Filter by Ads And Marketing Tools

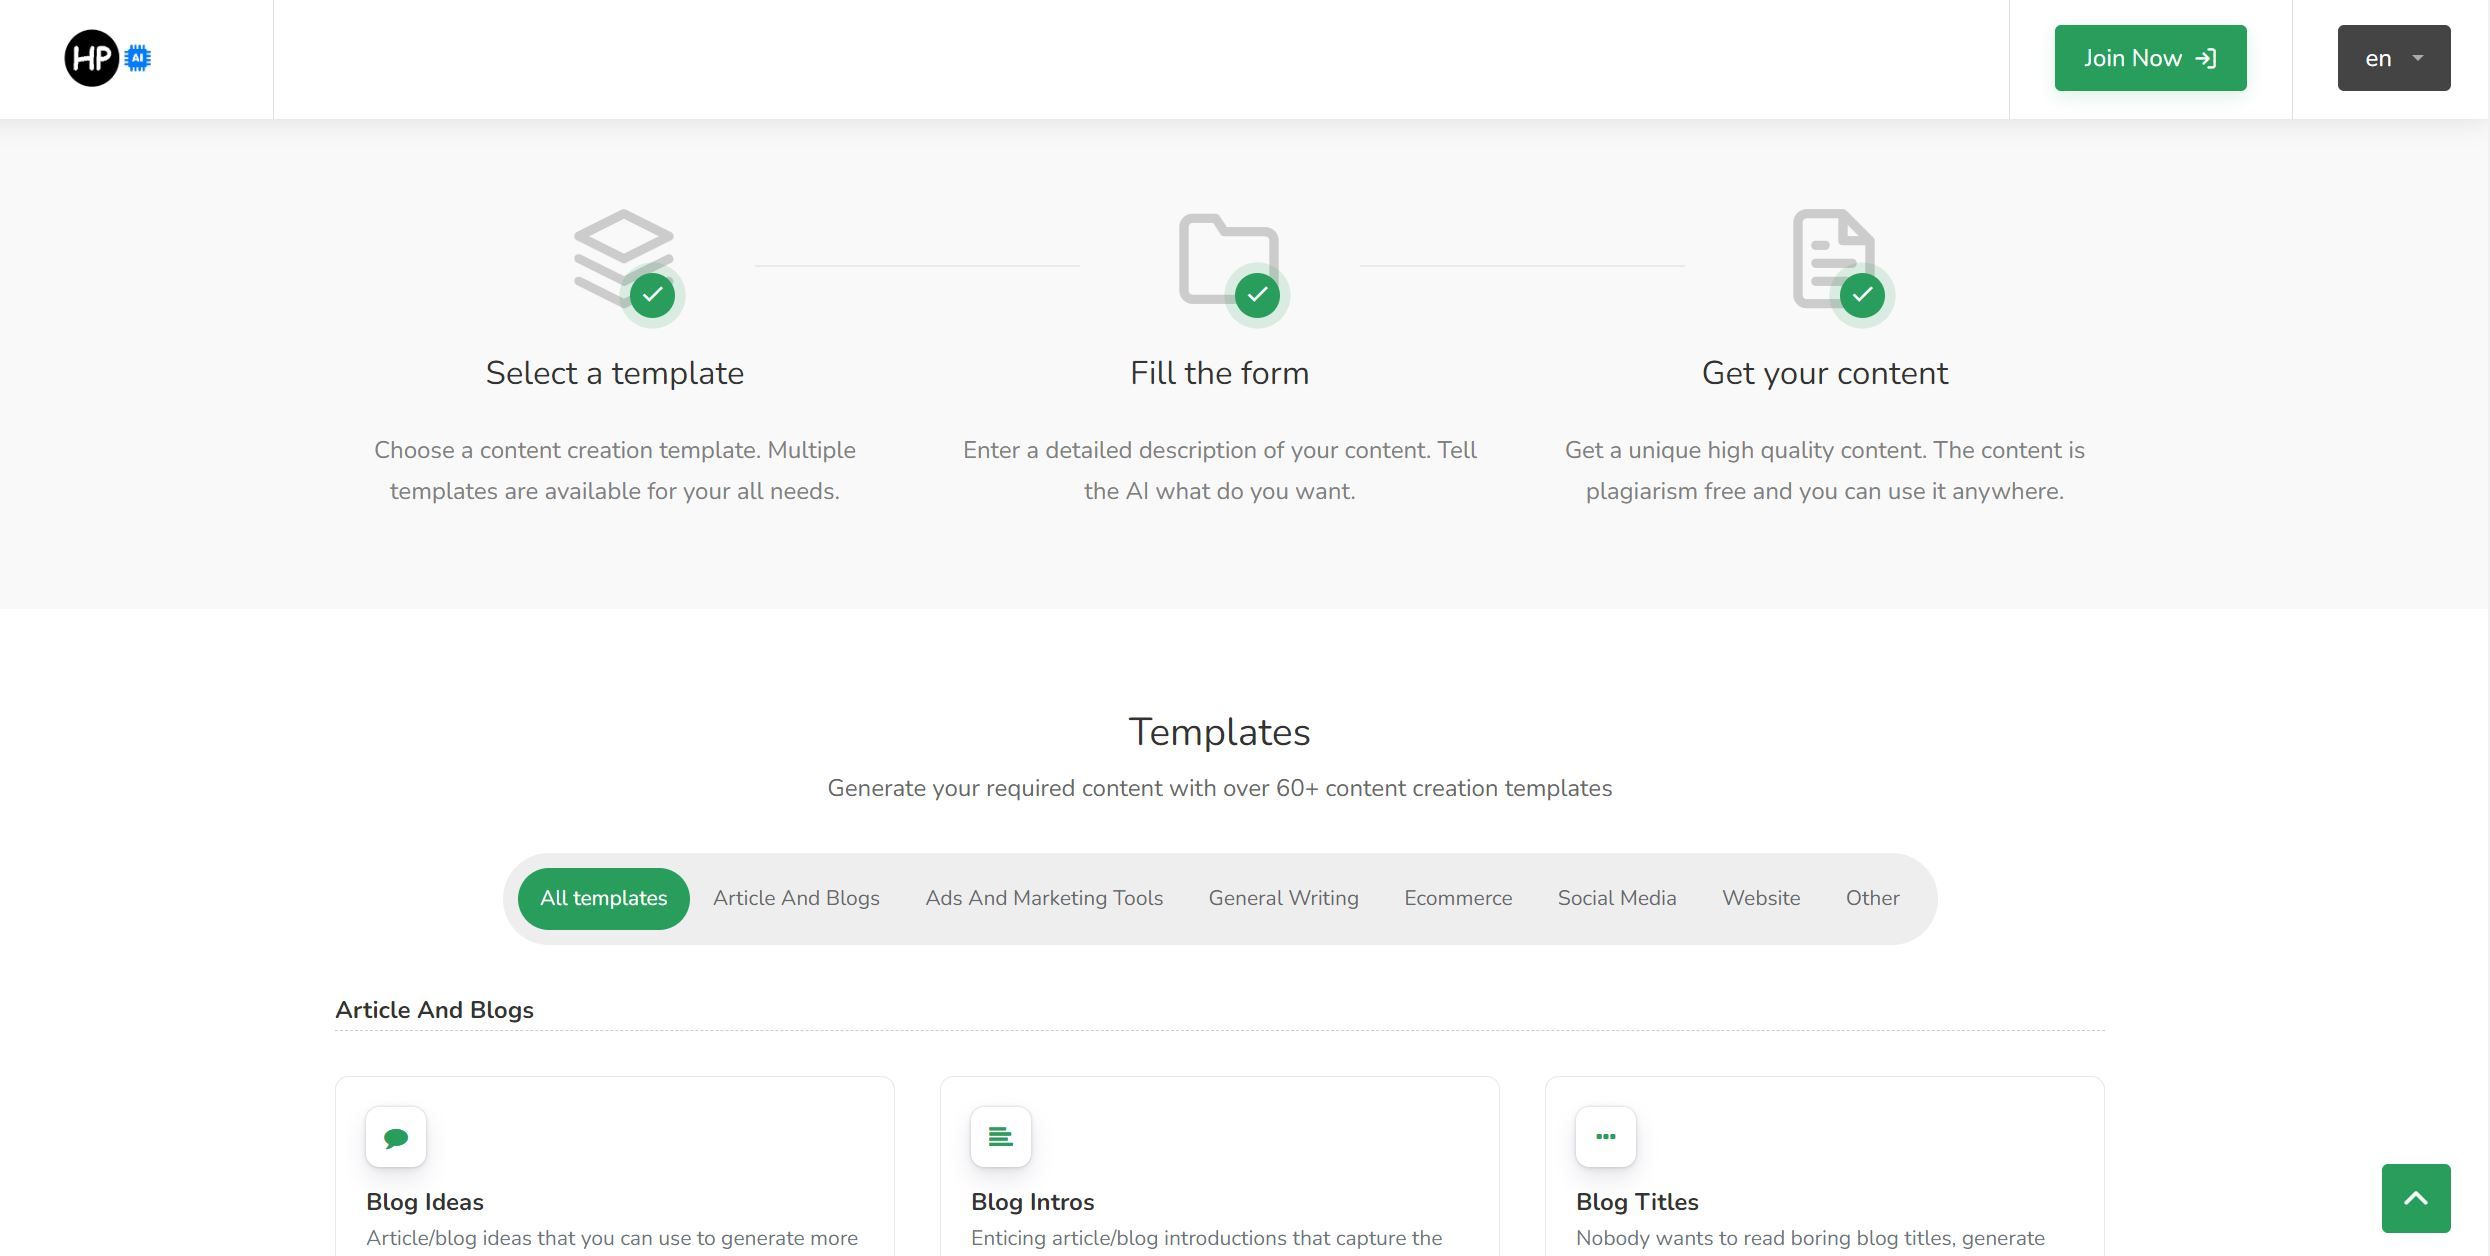coord(1044,898)
